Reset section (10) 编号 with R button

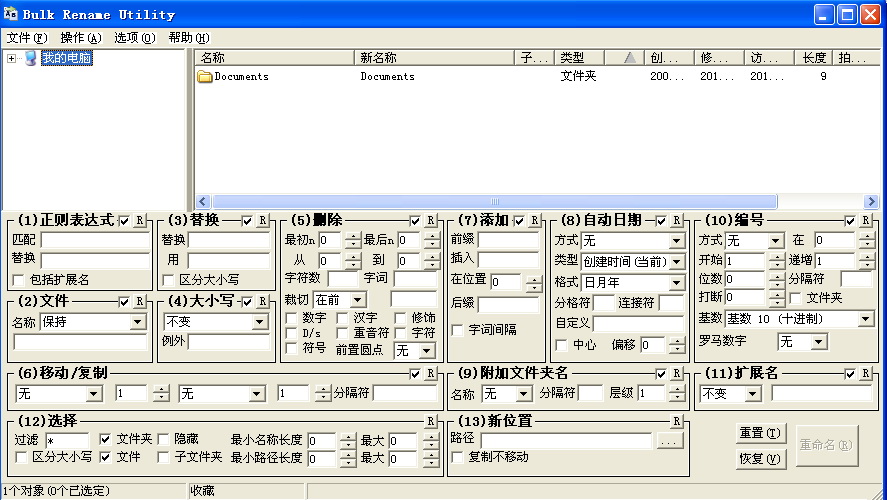[x=866, y=221]
